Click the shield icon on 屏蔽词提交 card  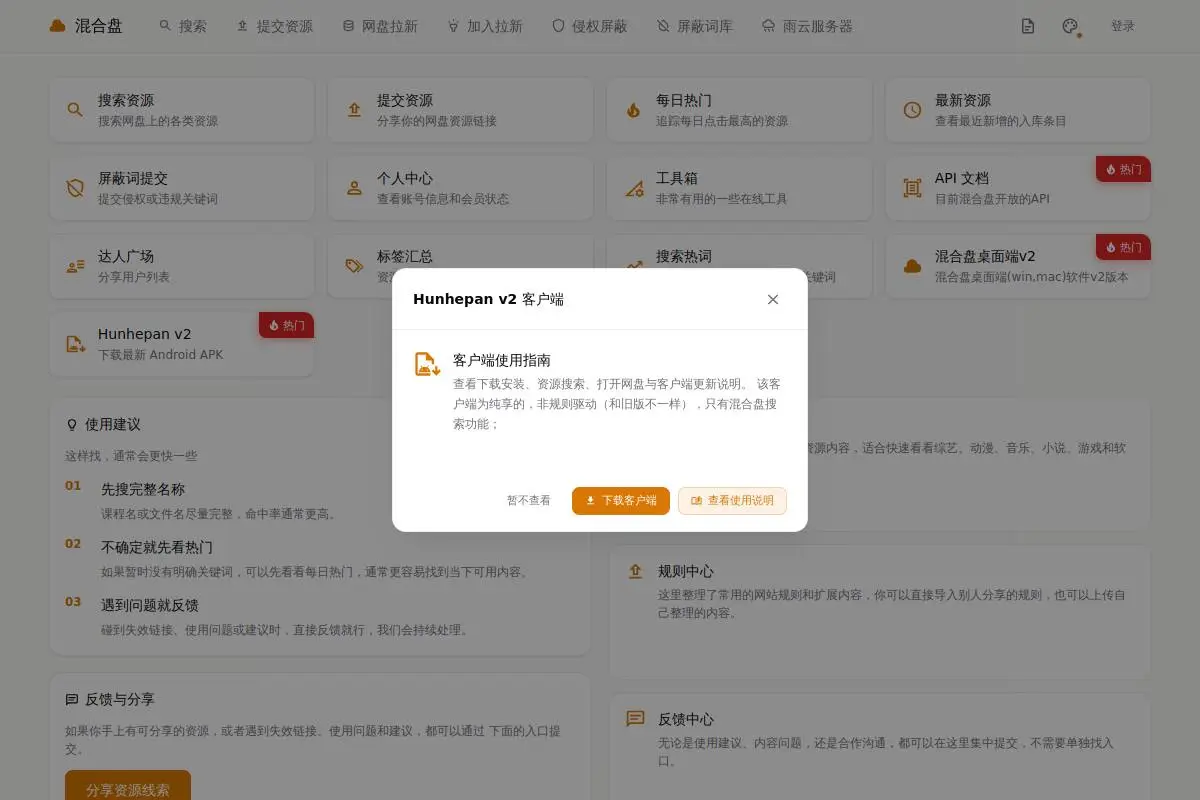coord(75,188)
